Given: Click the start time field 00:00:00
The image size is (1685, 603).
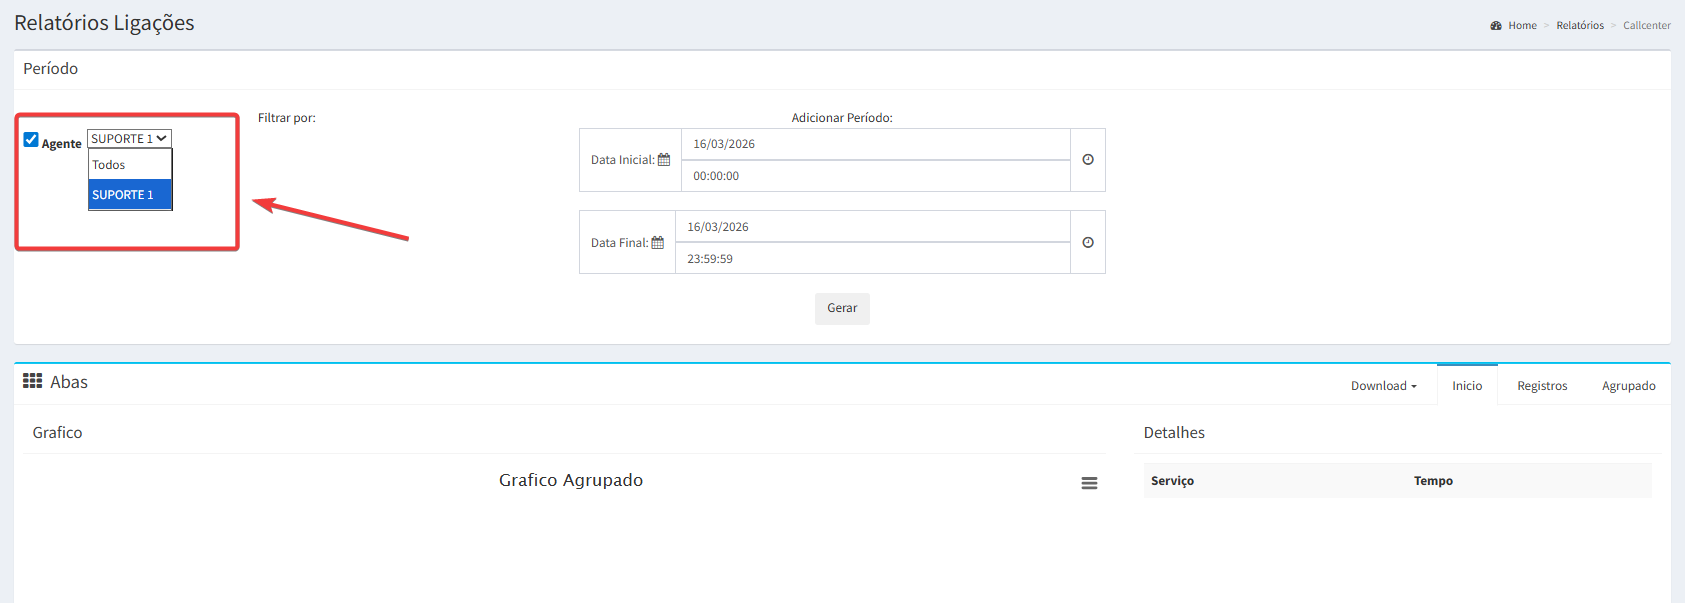Looking at the screenshot, I should point(875,176).
